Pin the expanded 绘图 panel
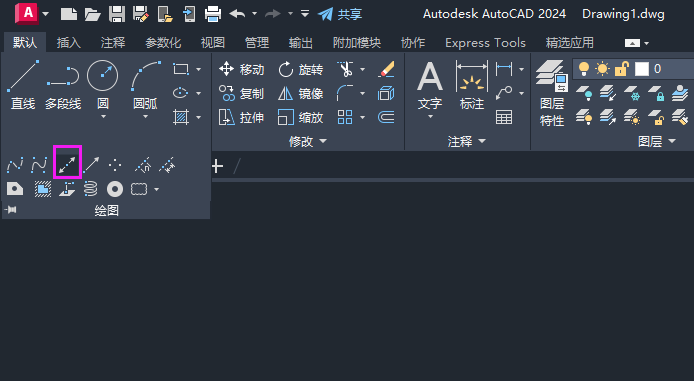The height and width of the screenshot is (381, 694). point(11,210)
